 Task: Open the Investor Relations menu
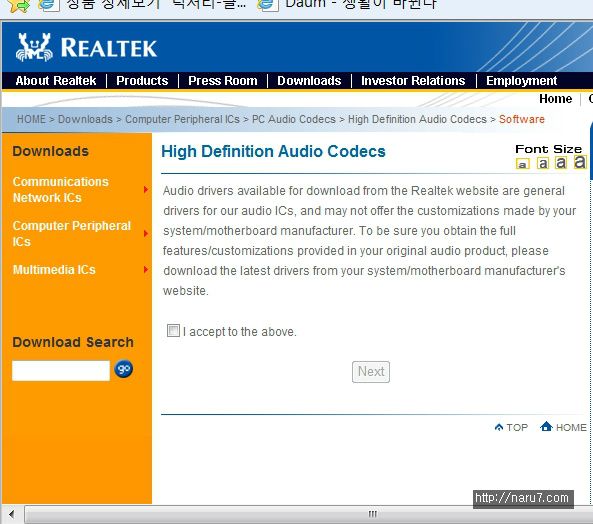pyautogui.click(x=413, y=81)
